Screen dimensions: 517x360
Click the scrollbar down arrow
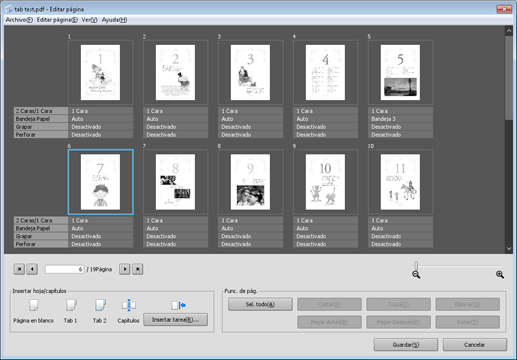coord(509,248)
